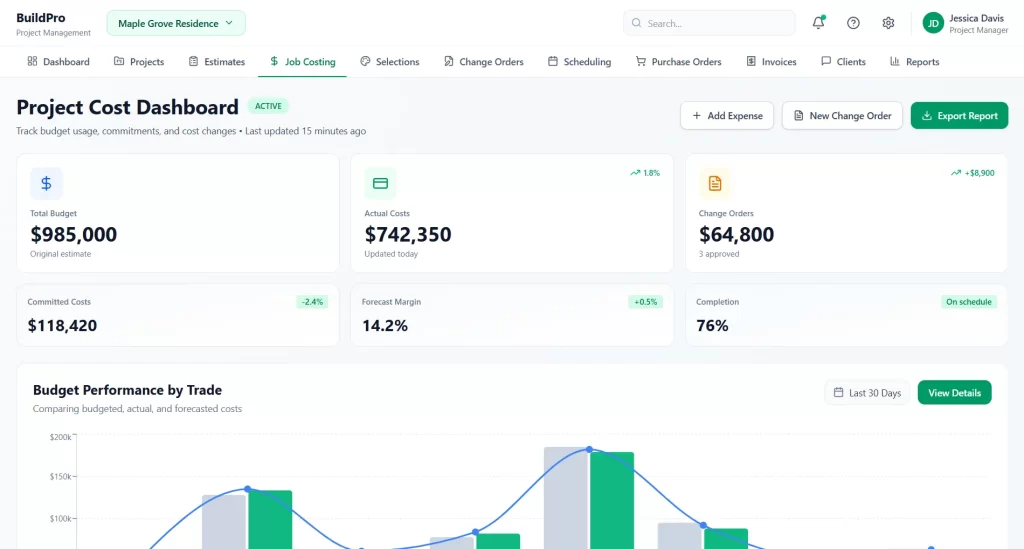Open the Maple Grove Residence project dropdown
Screen dimensions: 1024x549
pyautogui.click(x=176, y=24)
